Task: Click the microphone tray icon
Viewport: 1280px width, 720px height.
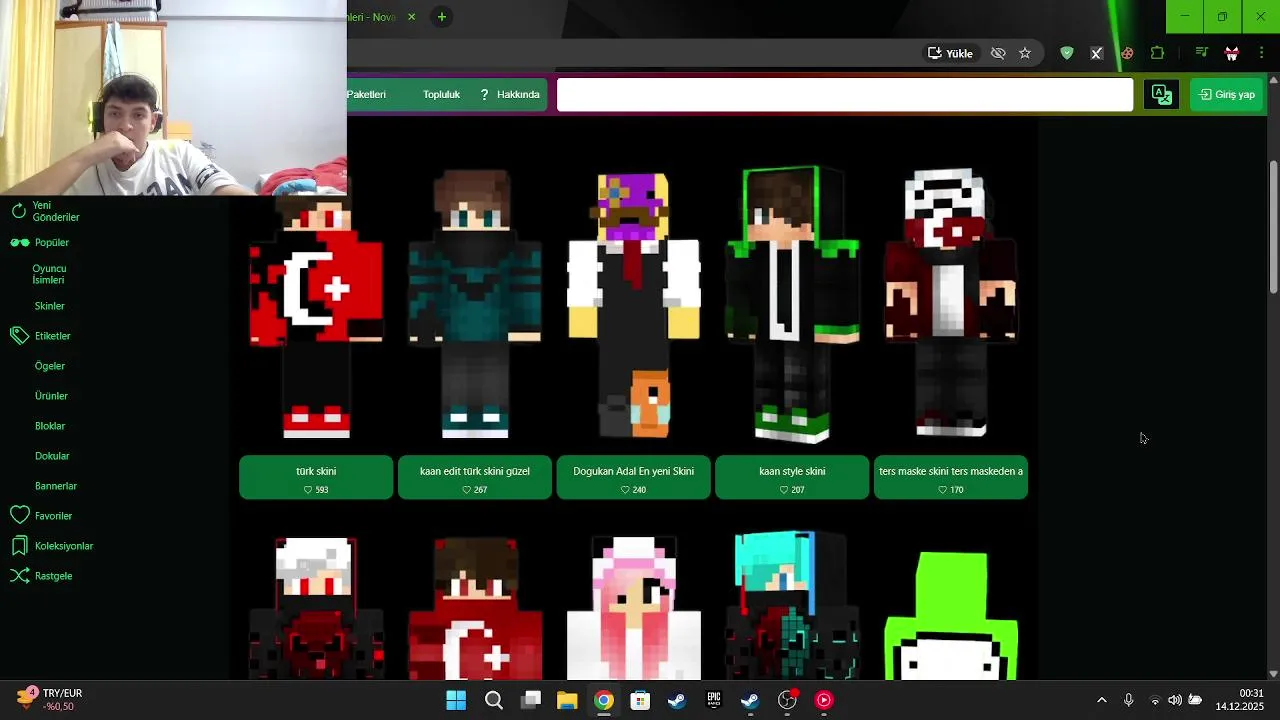Action: tap(1129, 700)
